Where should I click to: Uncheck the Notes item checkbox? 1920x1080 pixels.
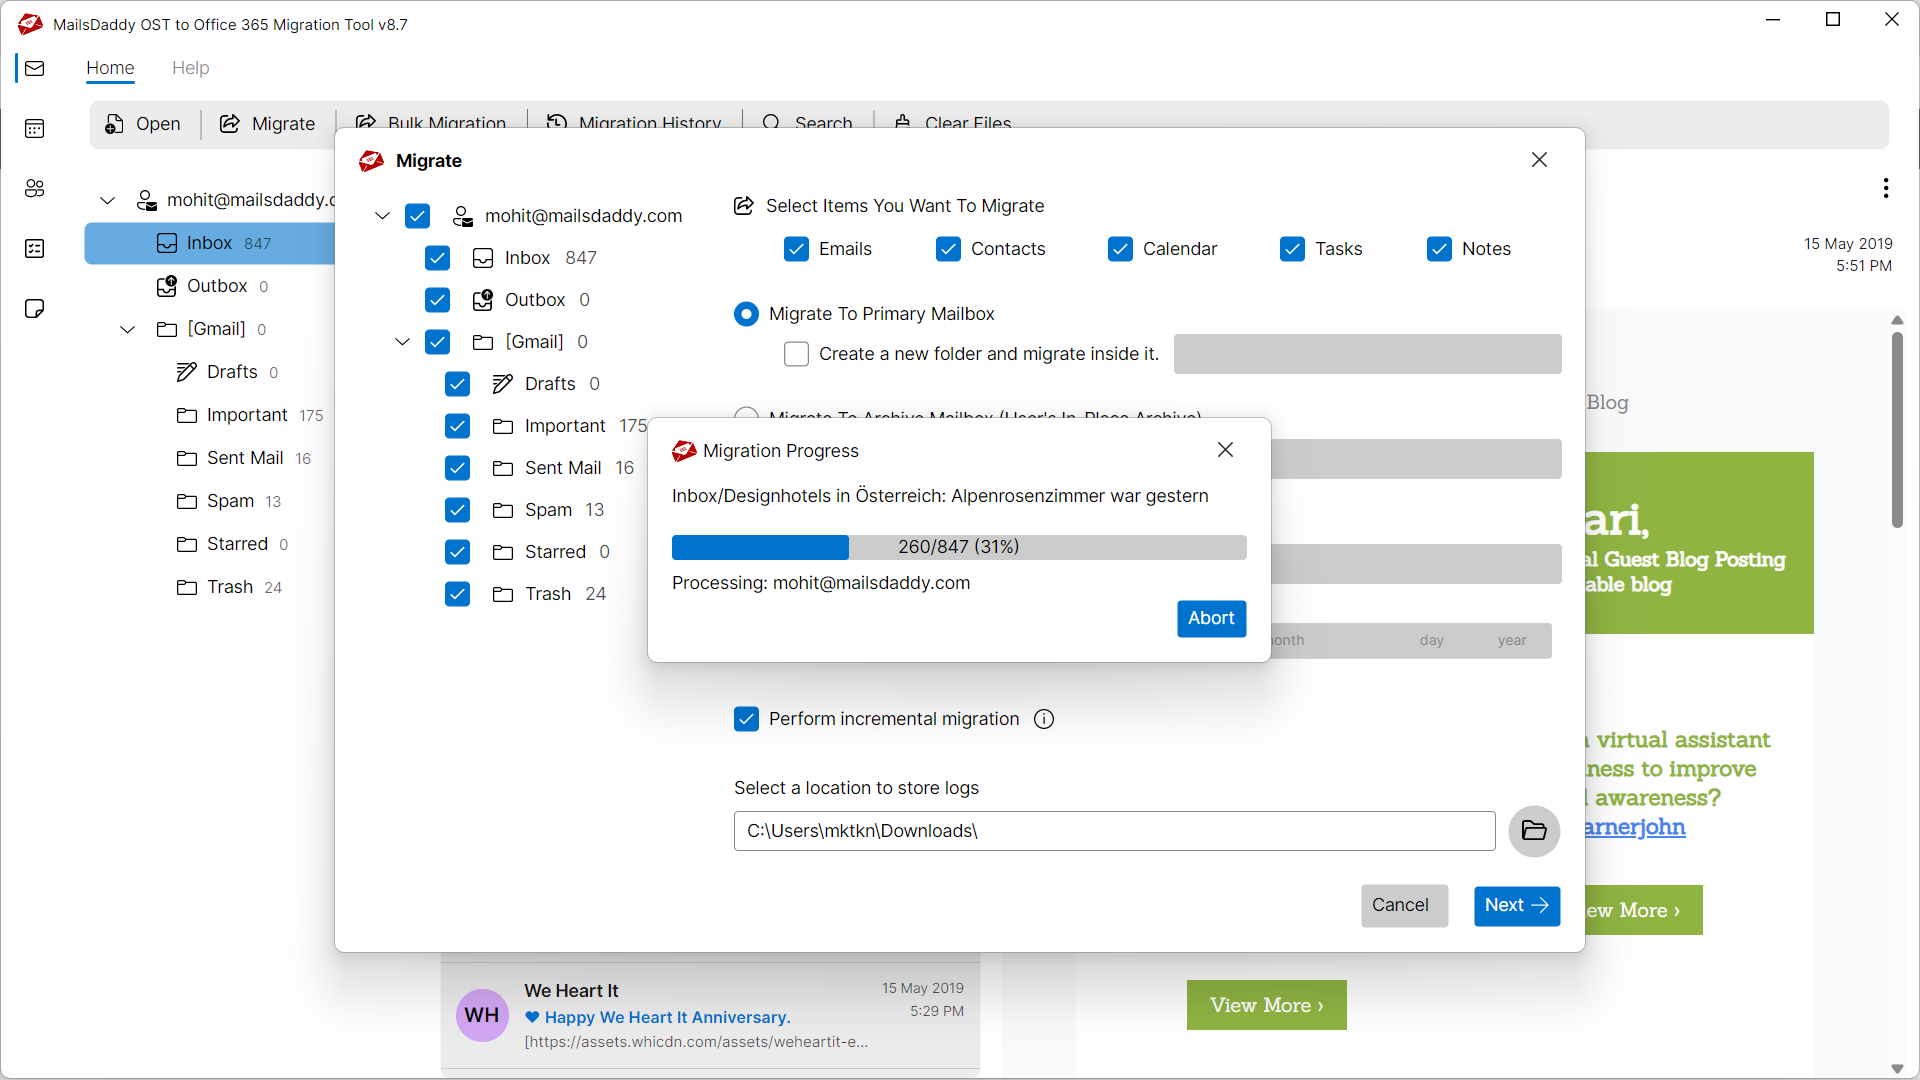[x=1440, y=249]
